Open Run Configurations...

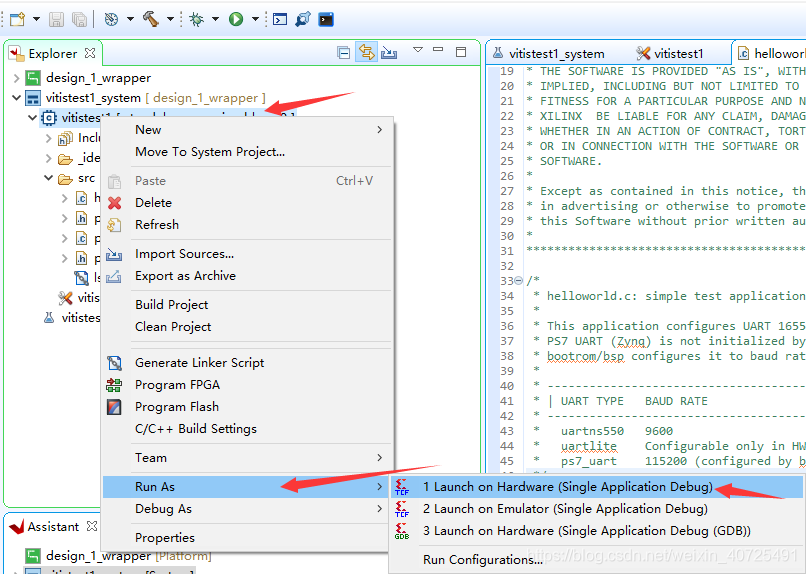coord(596,560)
